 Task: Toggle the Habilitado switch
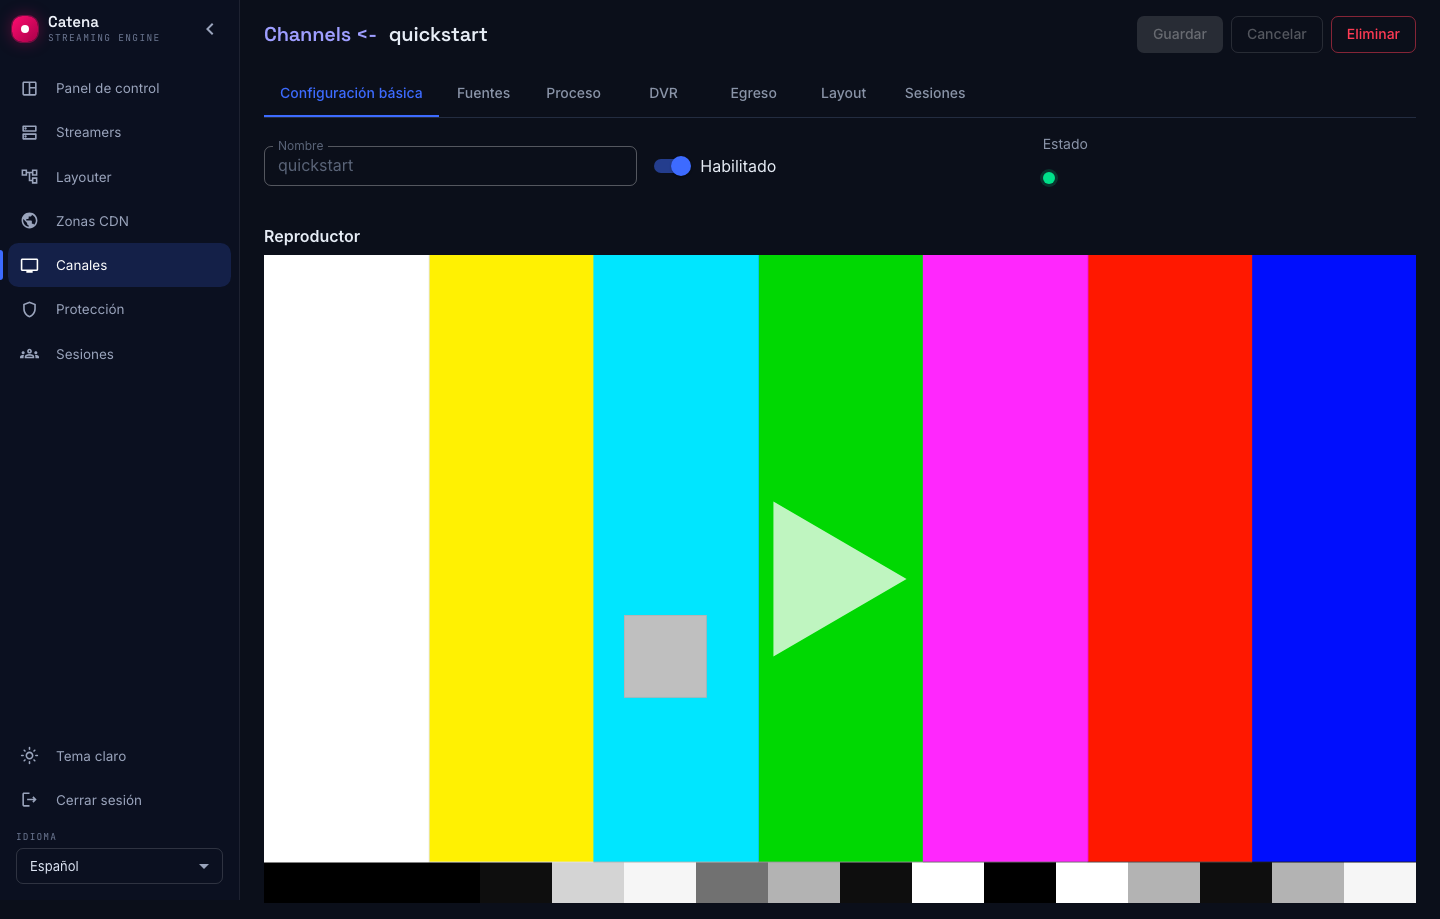point(673,166)
